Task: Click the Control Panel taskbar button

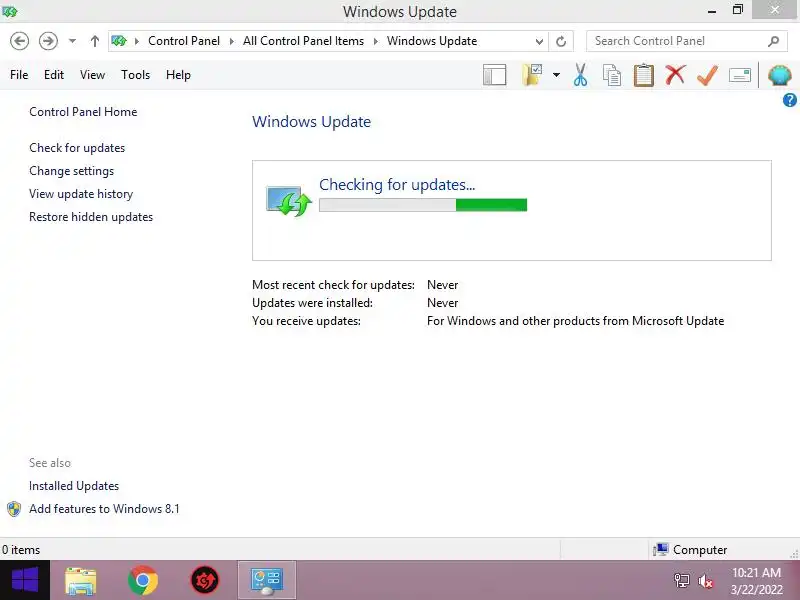Action: pyautogui.click(x=267, y=581)
